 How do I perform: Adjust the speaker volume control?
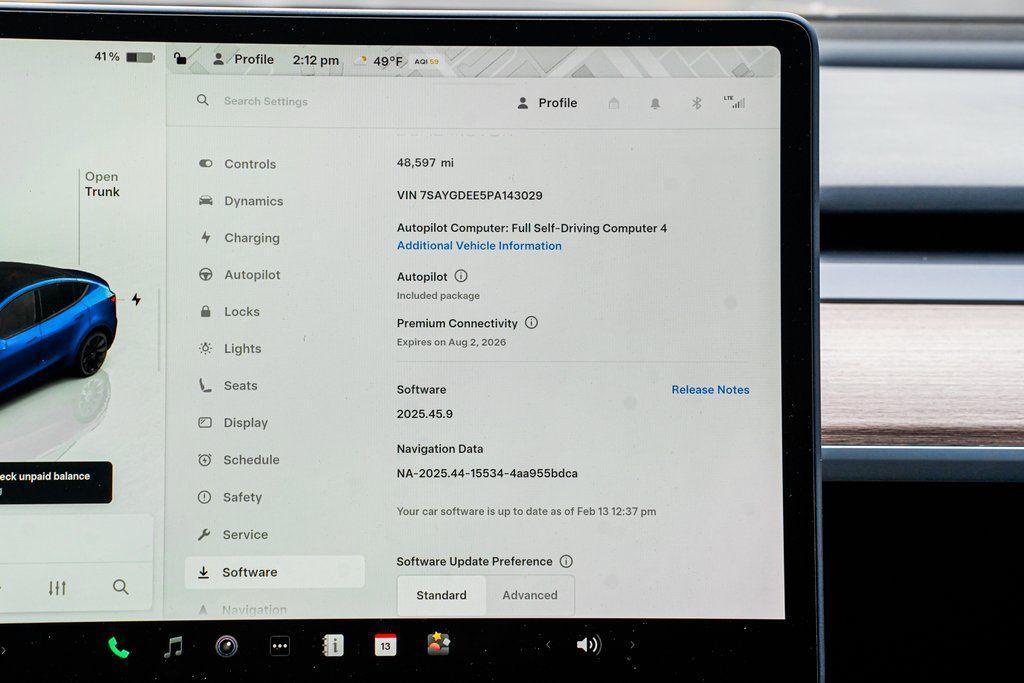point(589,645)
